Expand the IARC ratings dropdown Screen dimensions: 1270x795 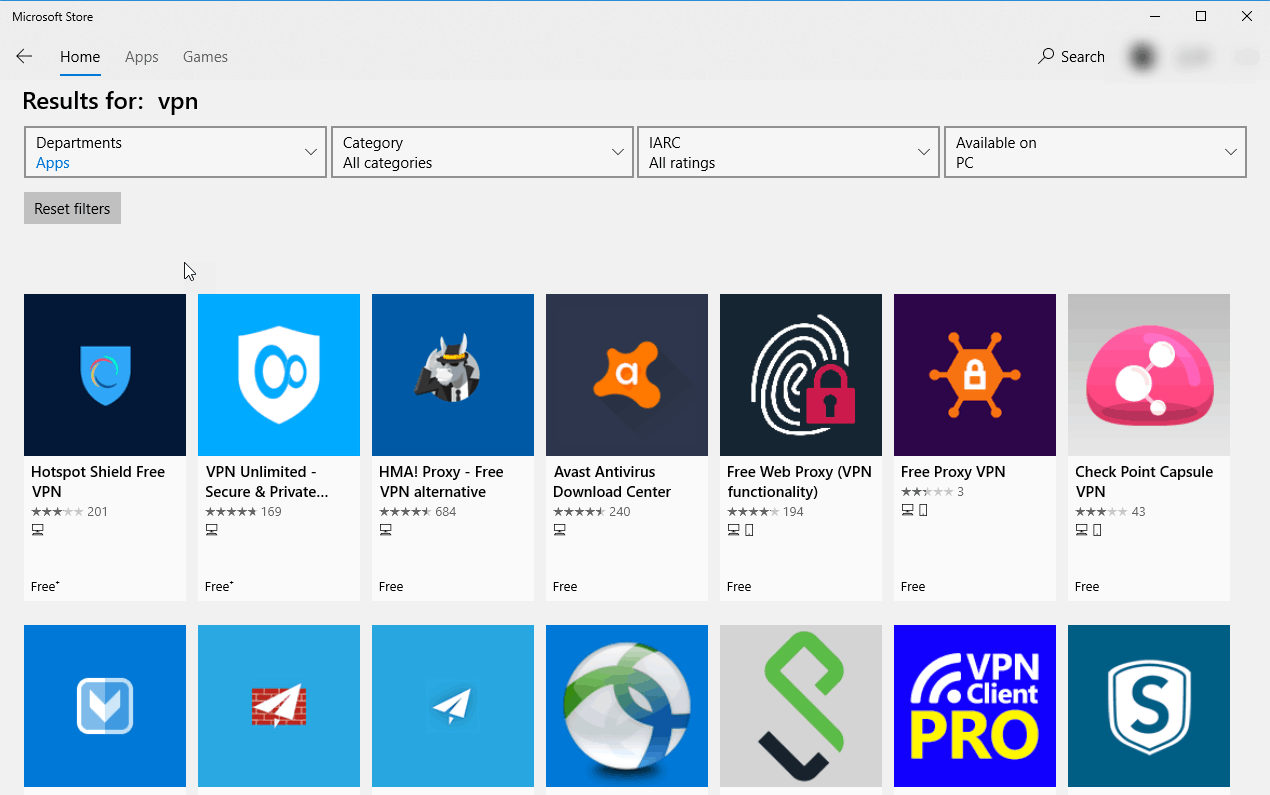pos(788,152)
